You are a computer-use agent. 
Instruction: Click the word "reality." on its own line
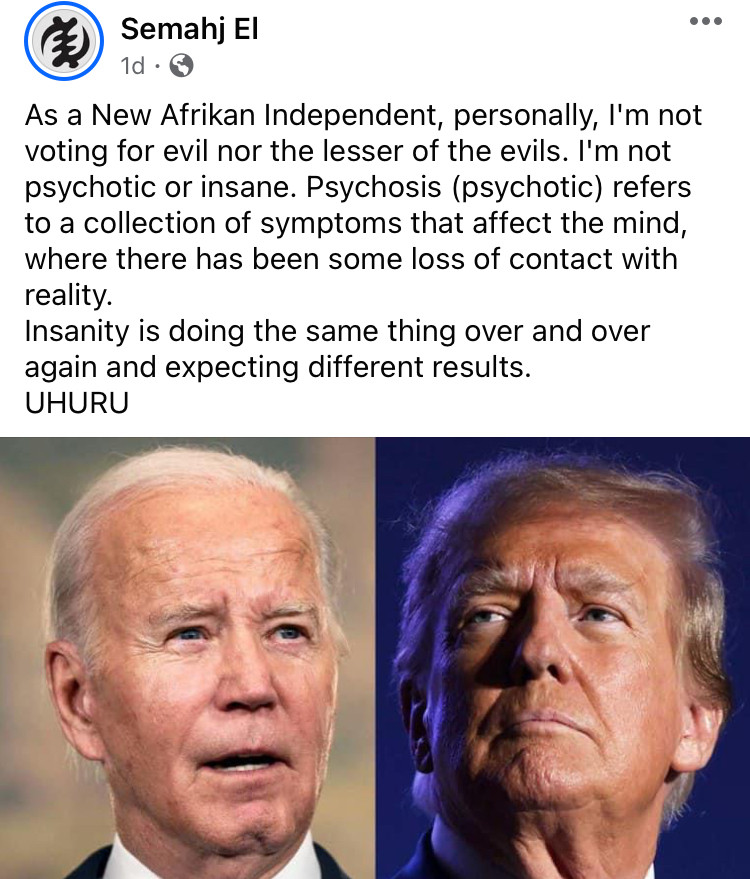click(68, 295)
